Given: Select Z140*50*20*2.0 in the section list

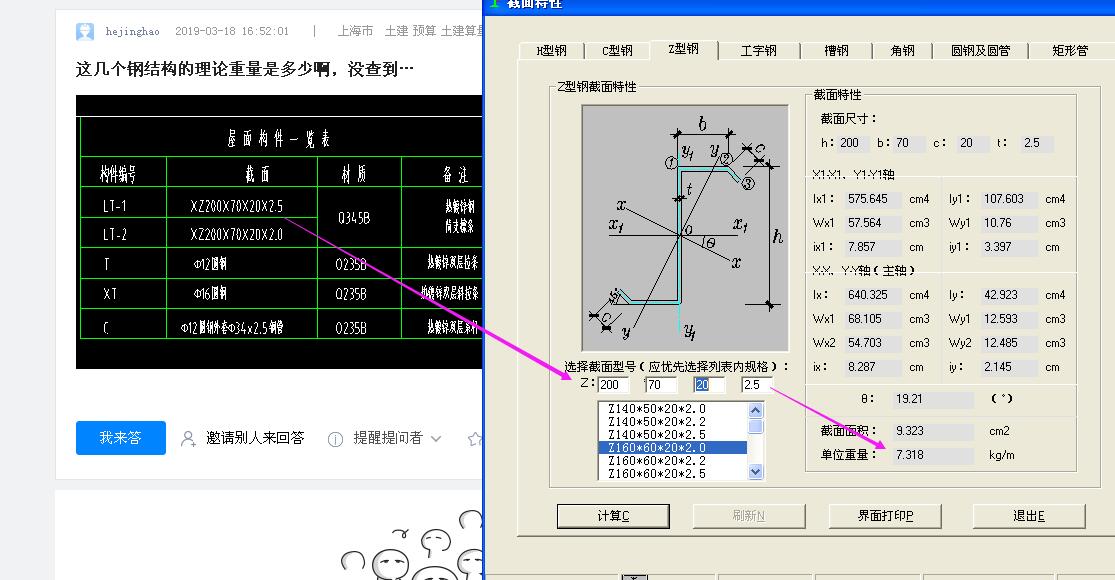Looking at the screenshot, I should click(x=673, y=409).
